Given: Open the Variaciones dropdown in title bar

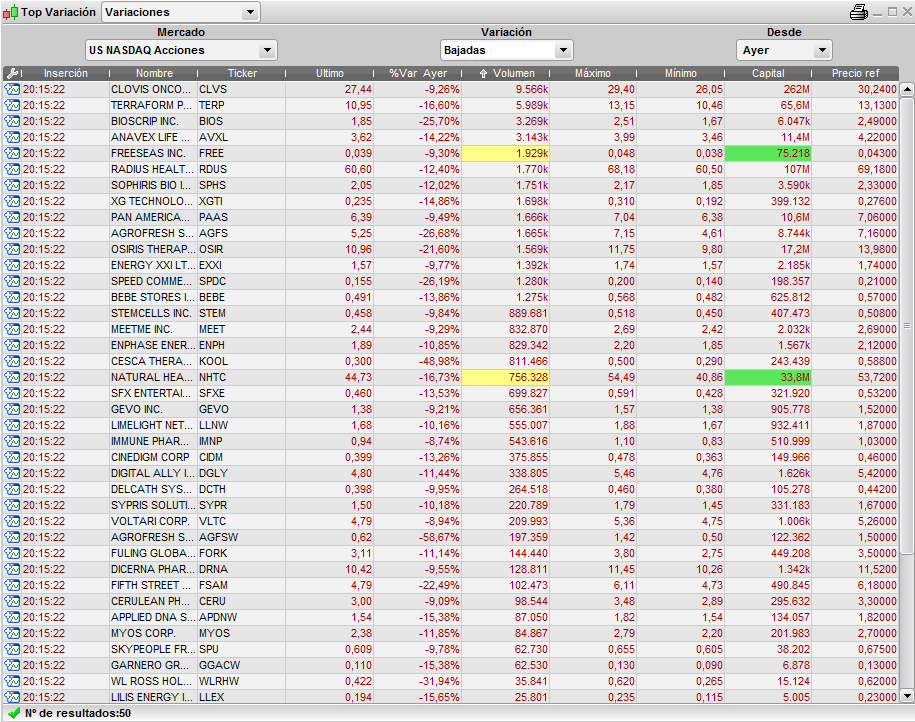Looking at the screenshot, I should click(x=181, y=12).
